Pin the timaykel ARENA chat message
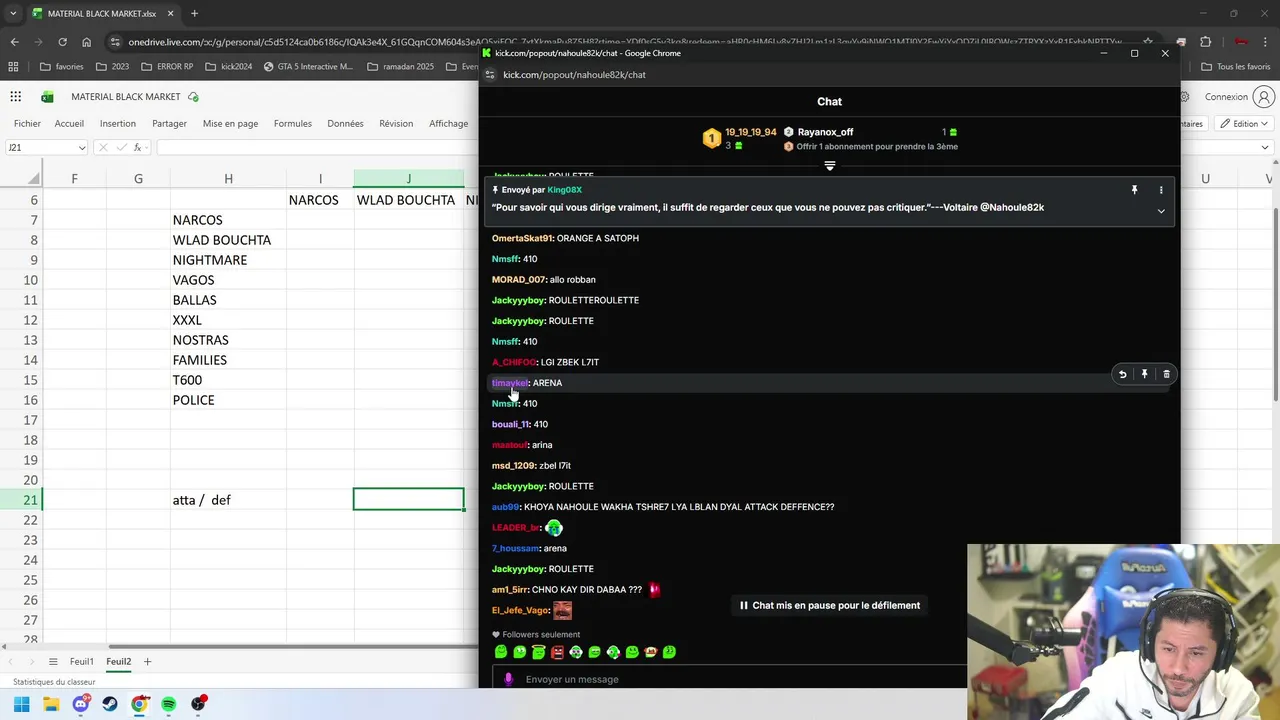The width and height of the screenshot is (1280, 720). [1144, 374]
